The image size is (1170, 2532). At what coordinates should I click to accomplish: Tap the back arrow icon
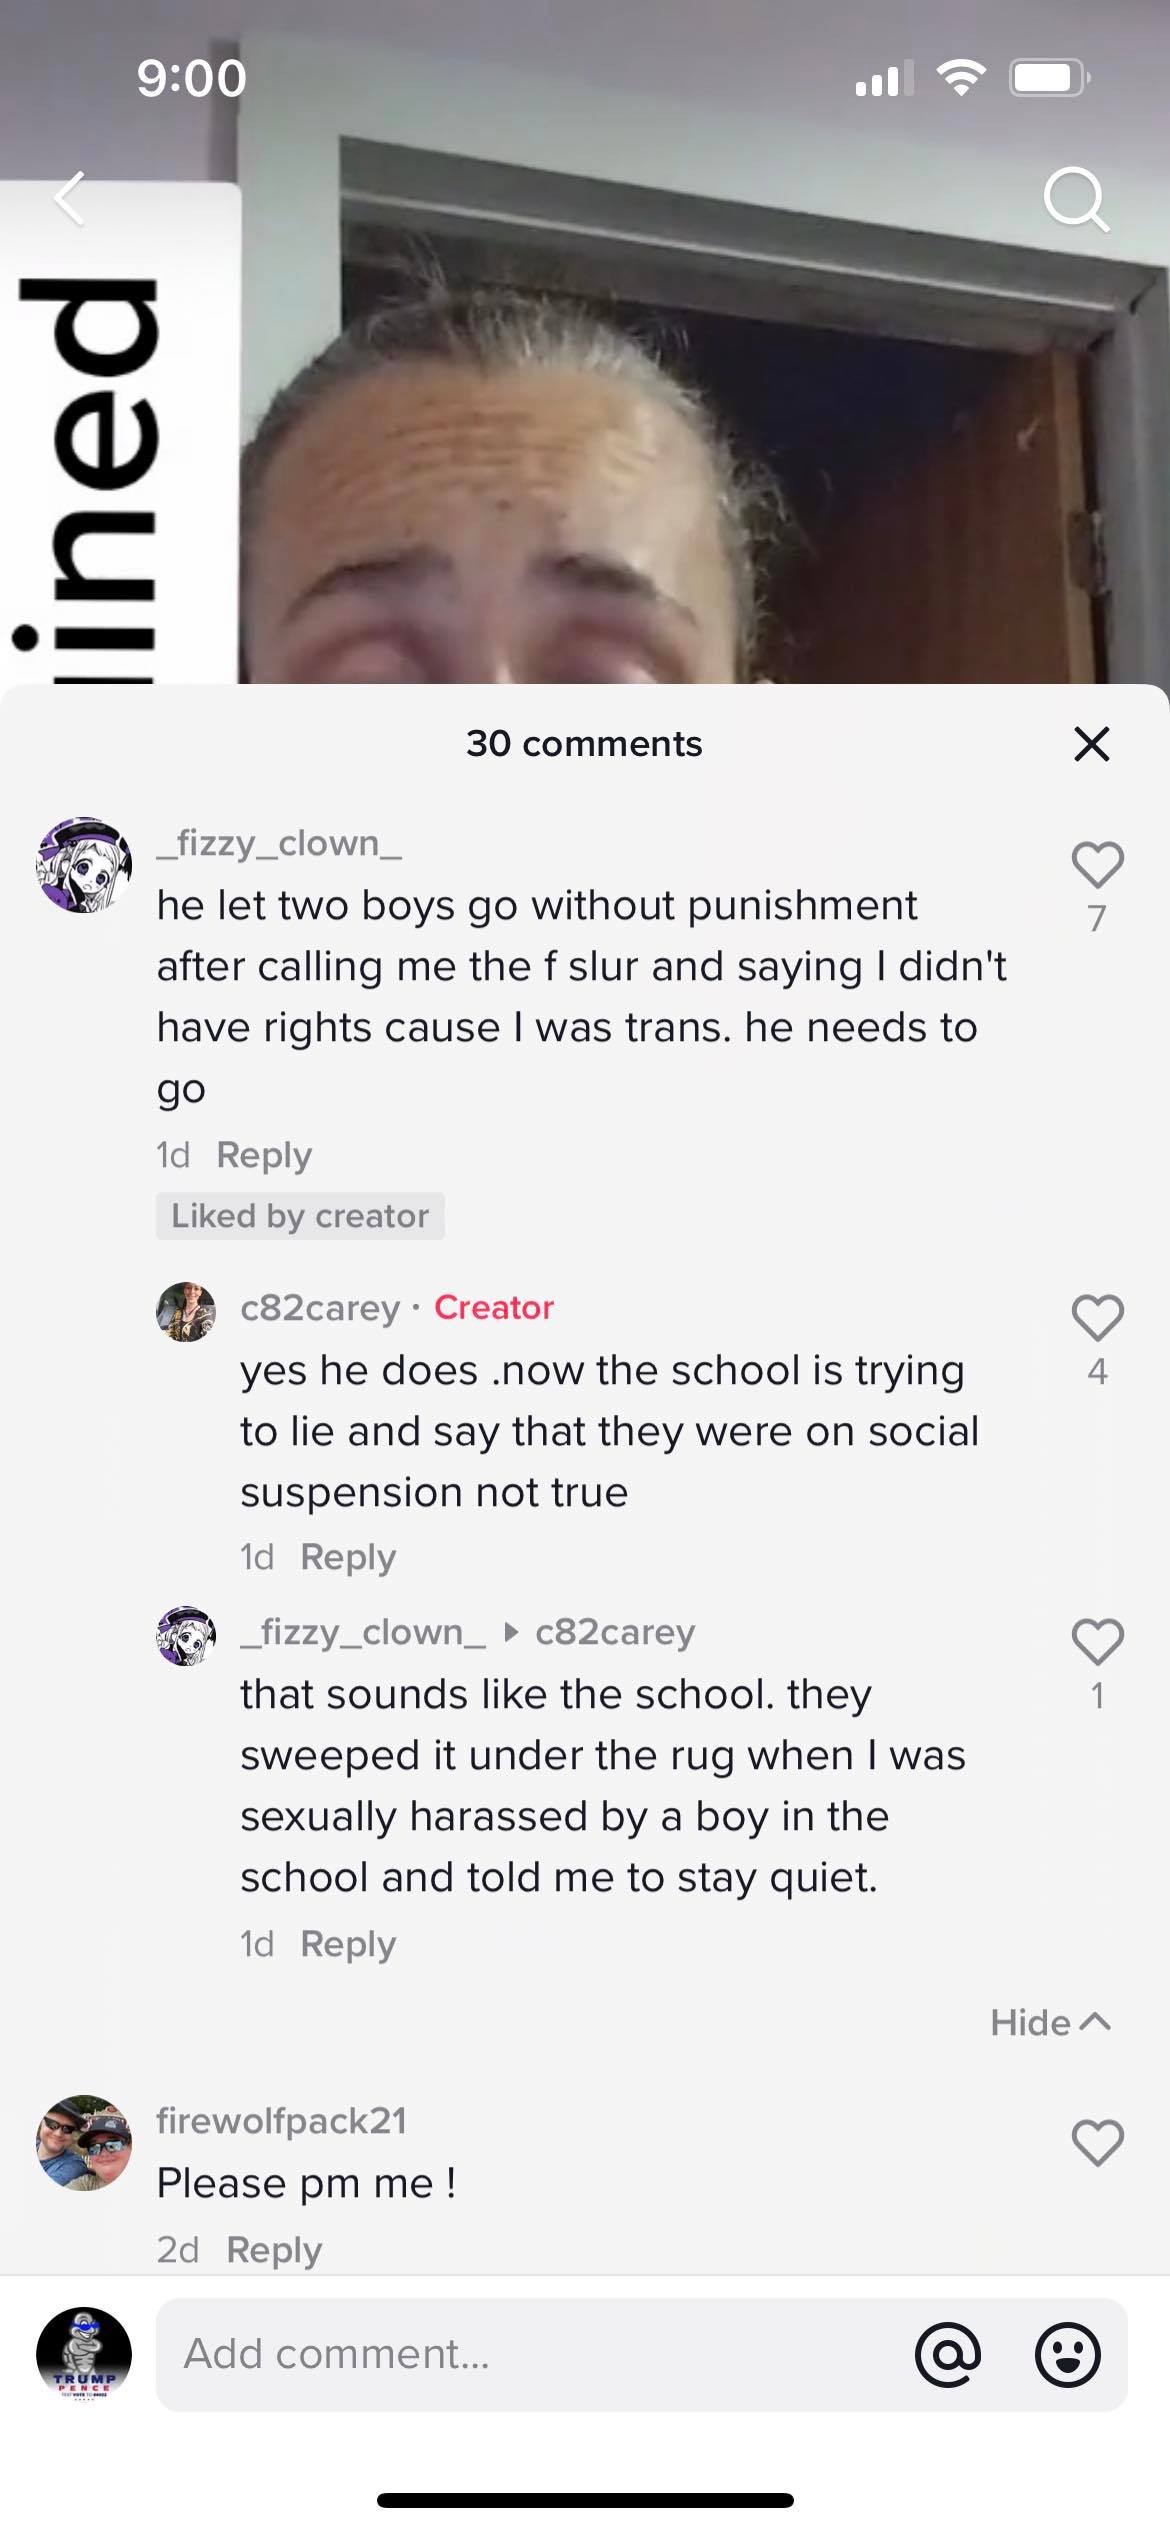point(70,198)
